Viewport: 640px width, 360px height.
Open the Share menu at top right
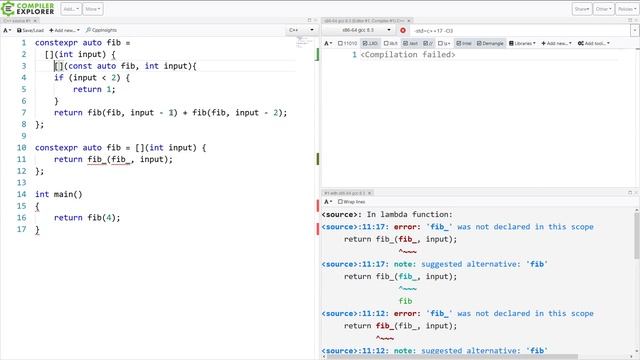(582, 9)
